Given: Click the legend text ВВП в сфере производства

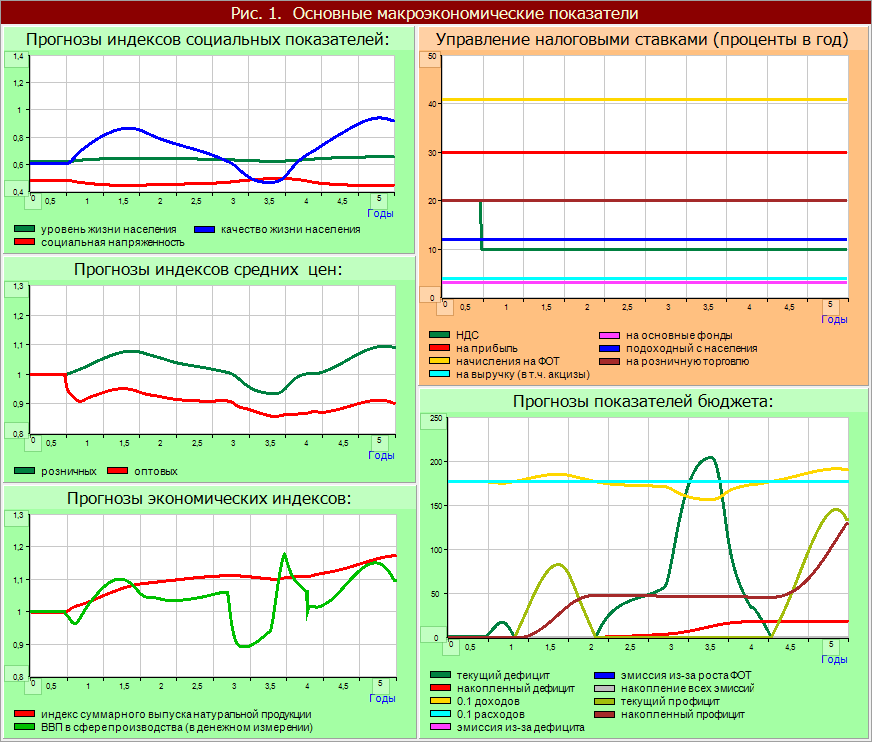Looking at the screenshot, I should 177,727.
